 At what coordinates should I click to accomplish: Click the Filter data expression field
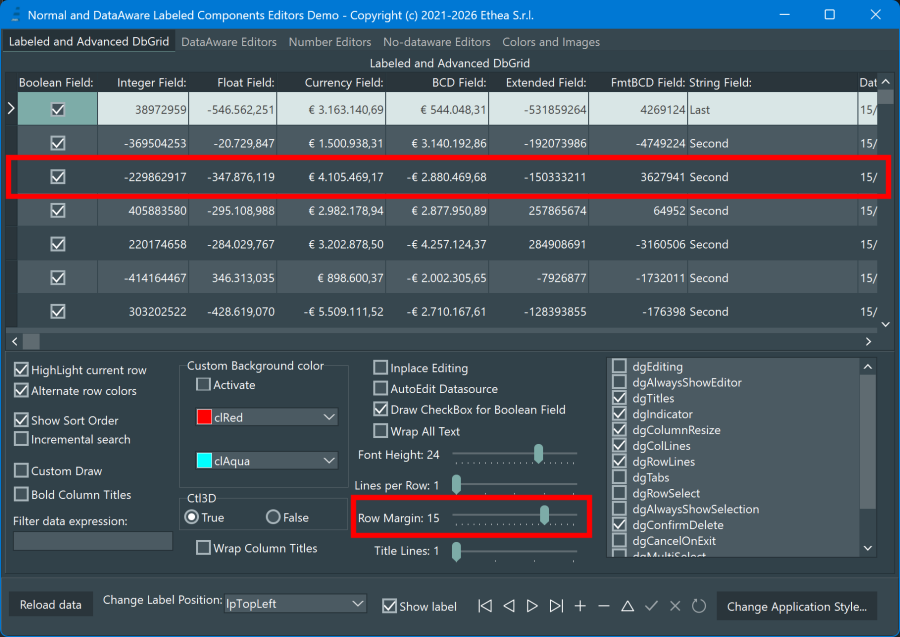93,541
